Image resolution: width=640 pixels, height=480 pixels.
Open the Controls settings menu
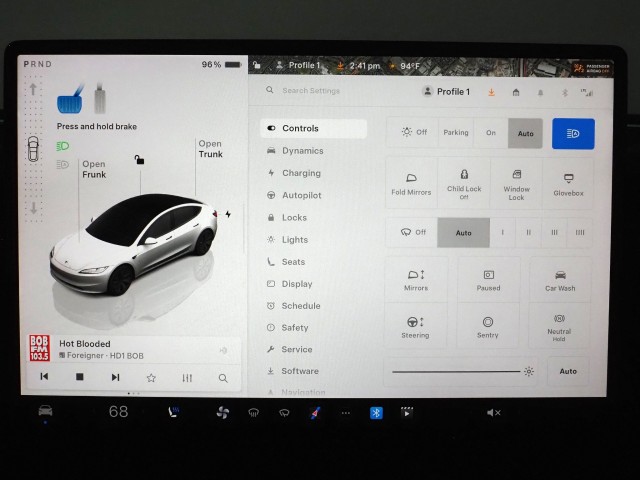coord(313,129)
